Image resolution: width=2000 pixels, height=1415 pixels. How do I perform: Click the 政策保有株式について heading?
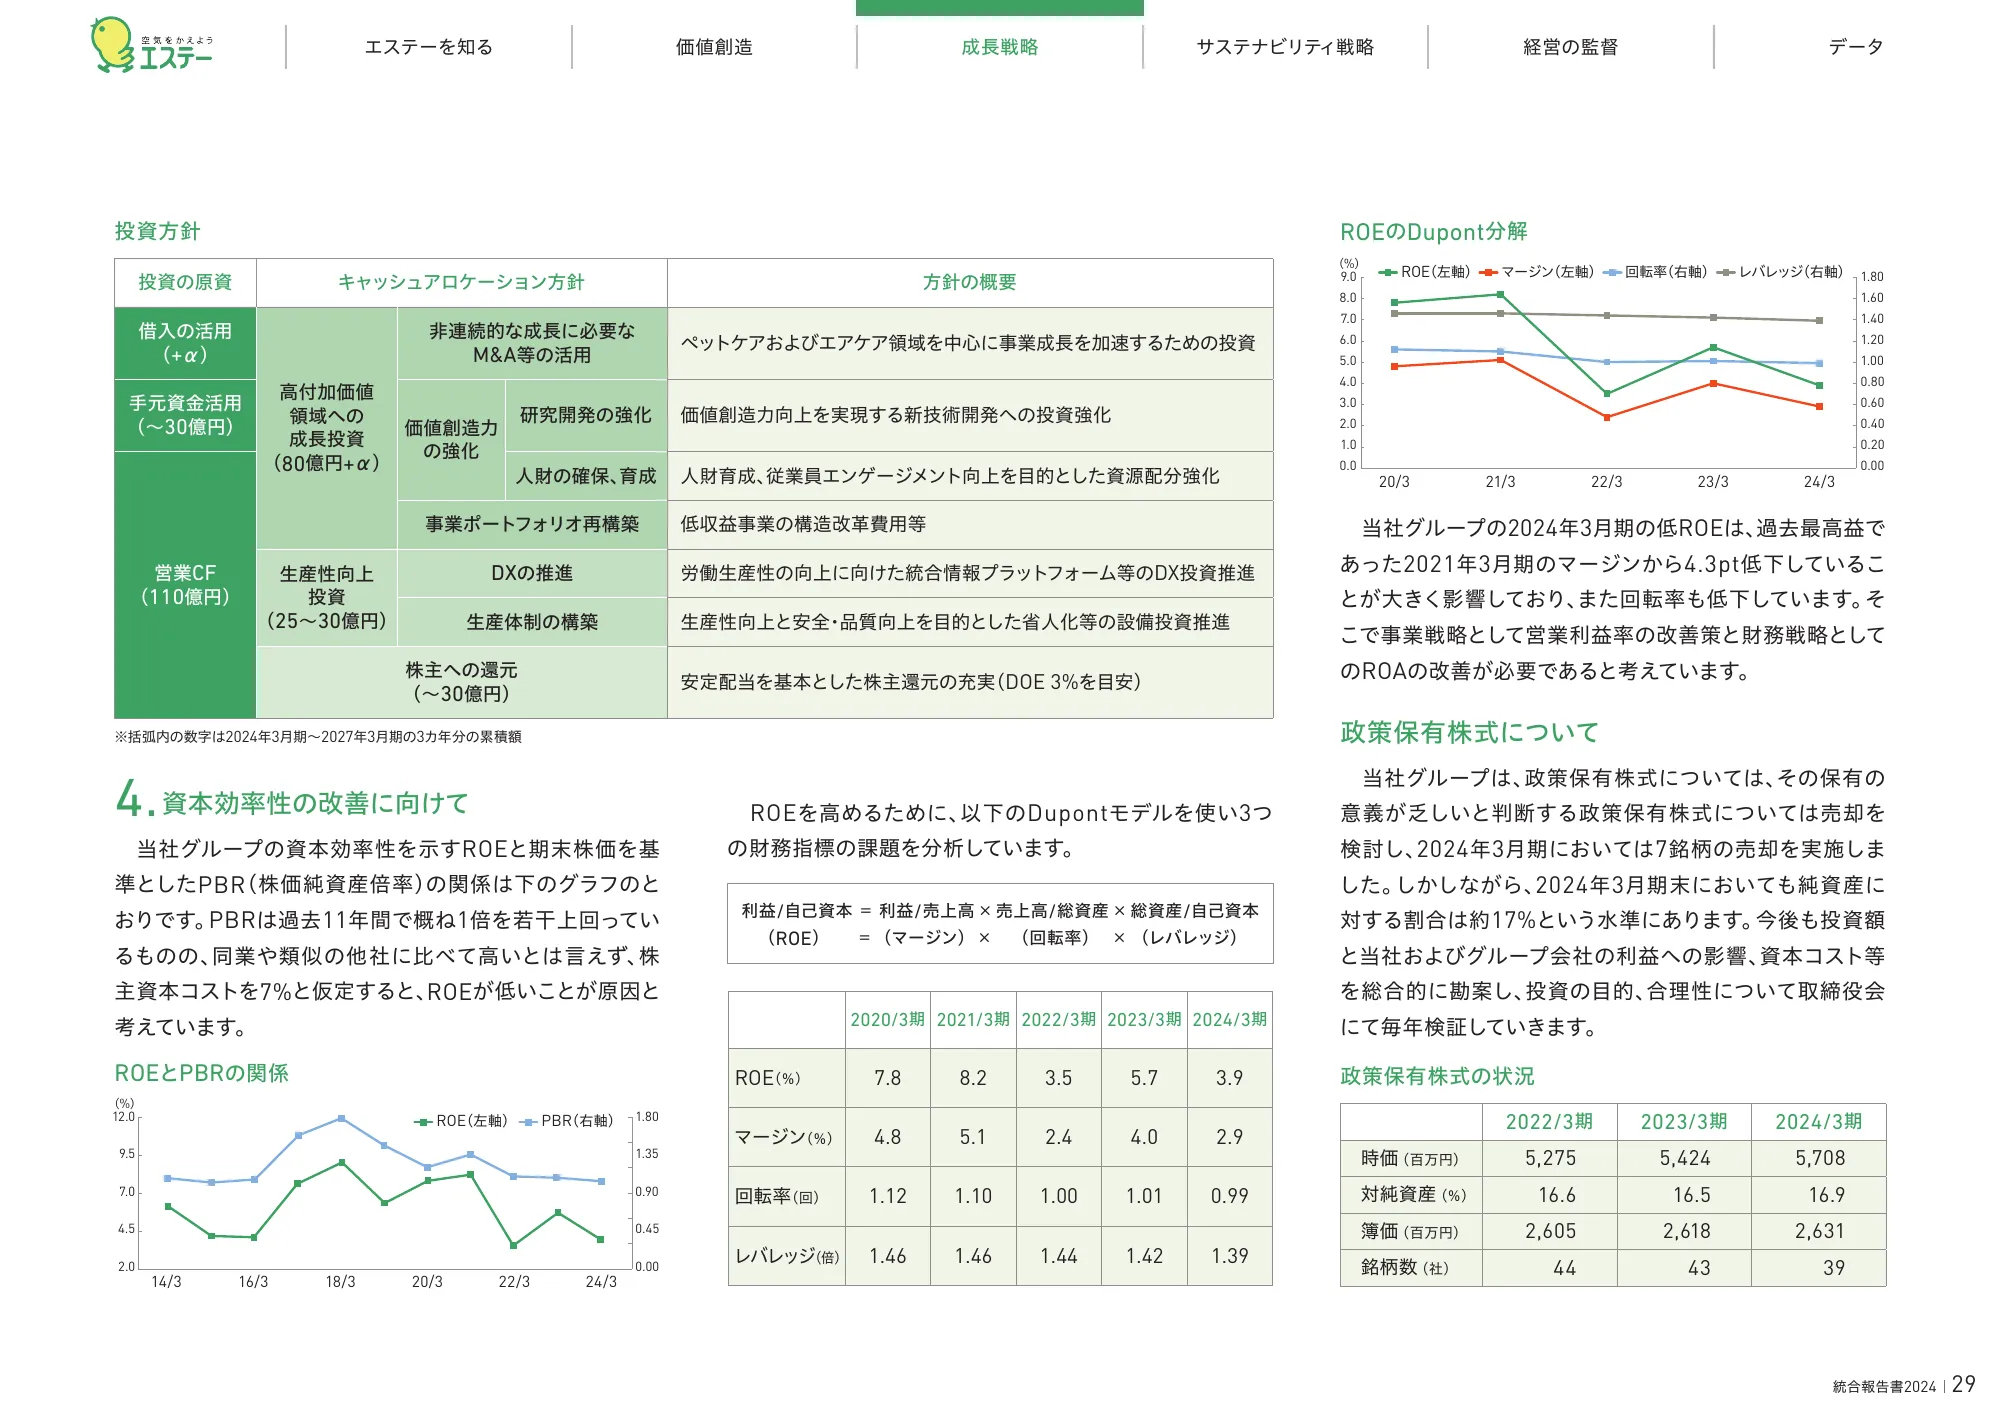pyautogui.click(x=1470, y=732)
